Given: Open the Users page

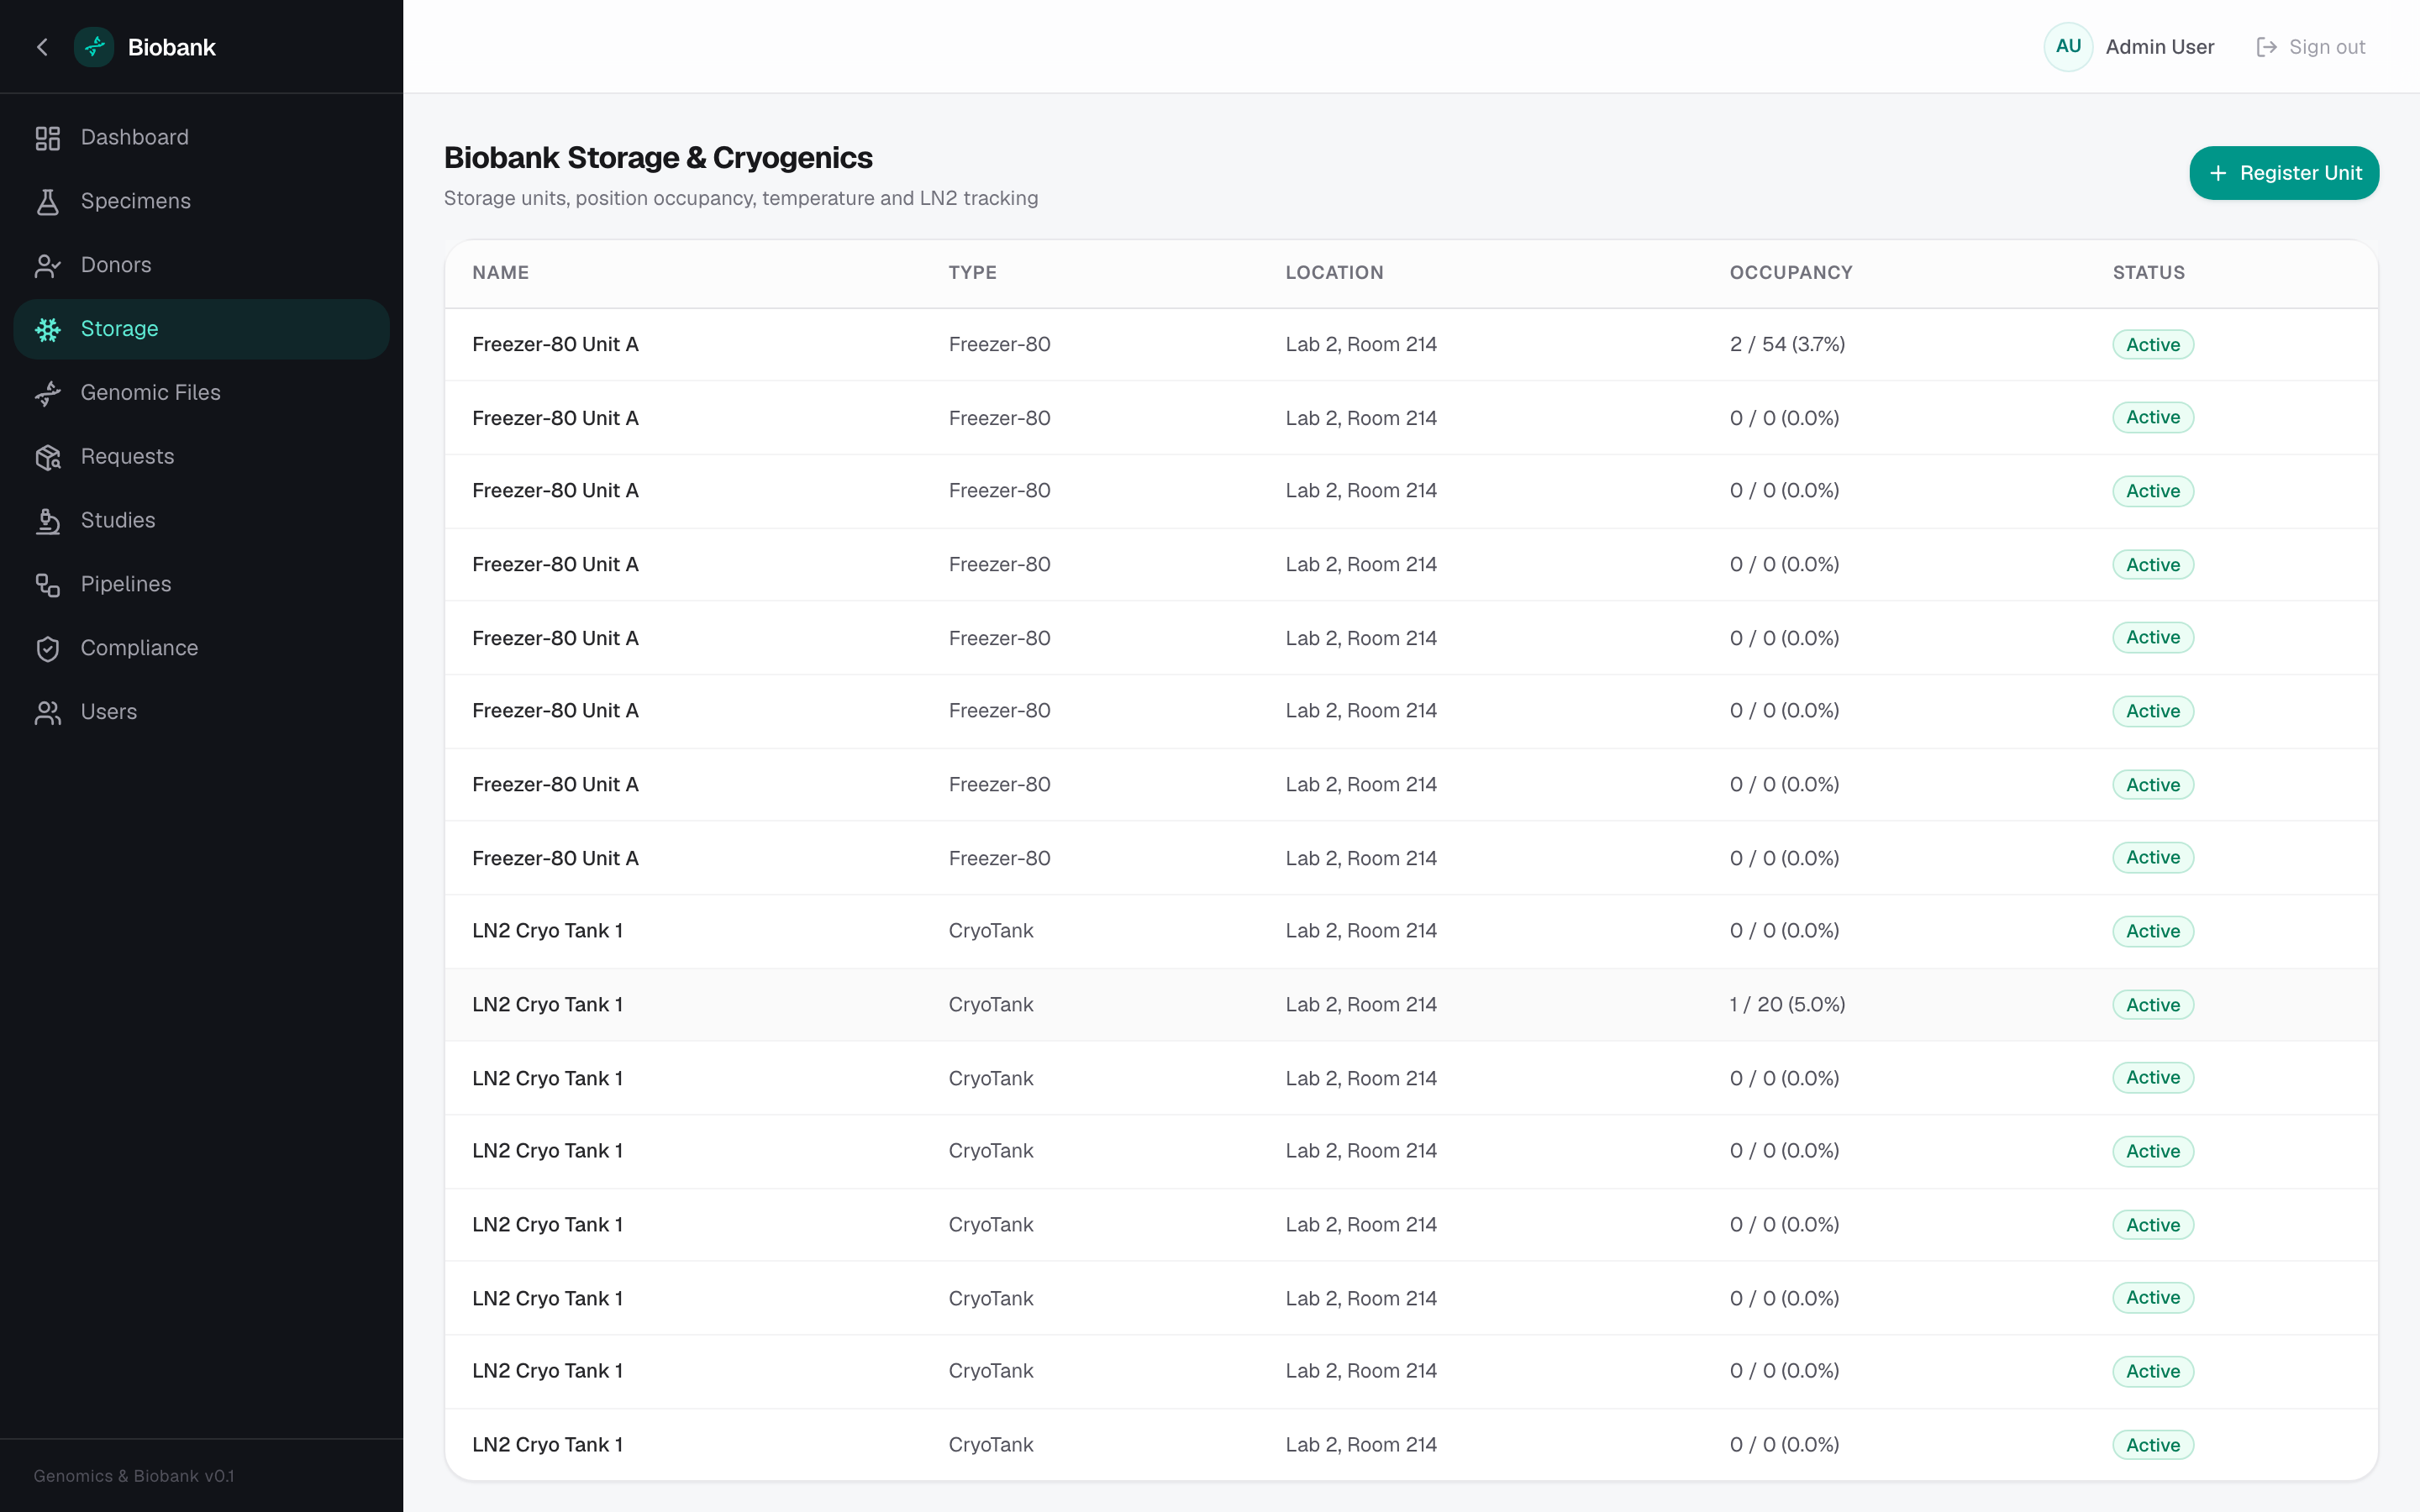Looking at the screenshot, I should [201, 713].
